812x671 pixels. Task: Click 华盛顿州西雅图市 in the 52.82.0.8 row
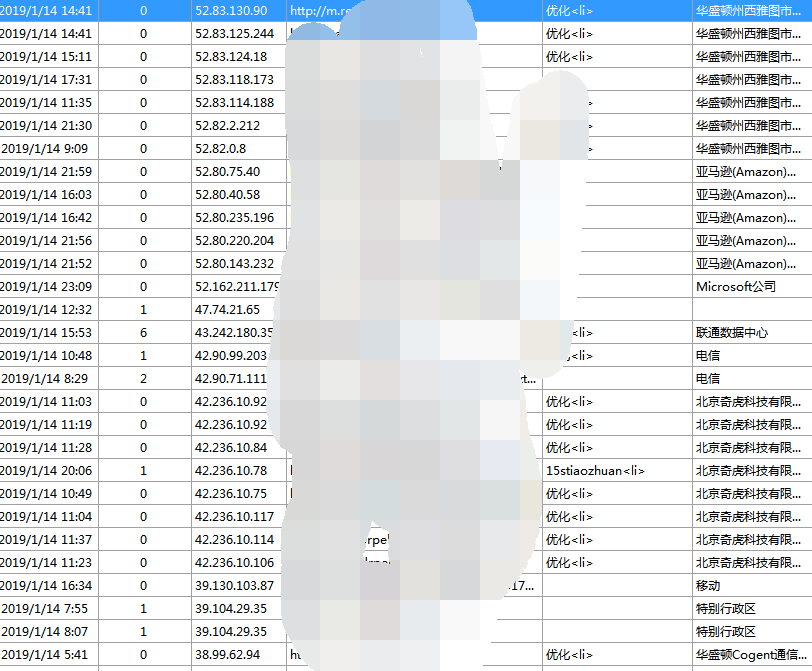(x=749, y=149)
